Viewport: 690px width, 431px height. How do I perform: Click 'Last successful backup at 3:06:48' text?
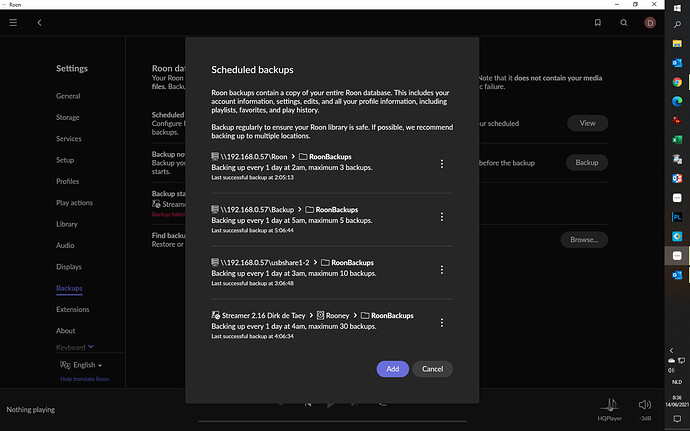tap(253, 283)
